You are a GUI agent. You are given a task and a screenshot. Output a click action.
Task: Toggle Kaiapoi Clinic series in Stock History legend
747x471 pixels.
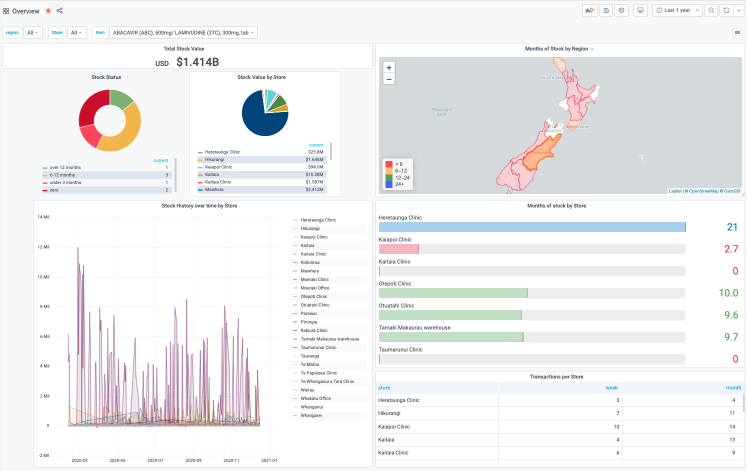click(315, 236)
